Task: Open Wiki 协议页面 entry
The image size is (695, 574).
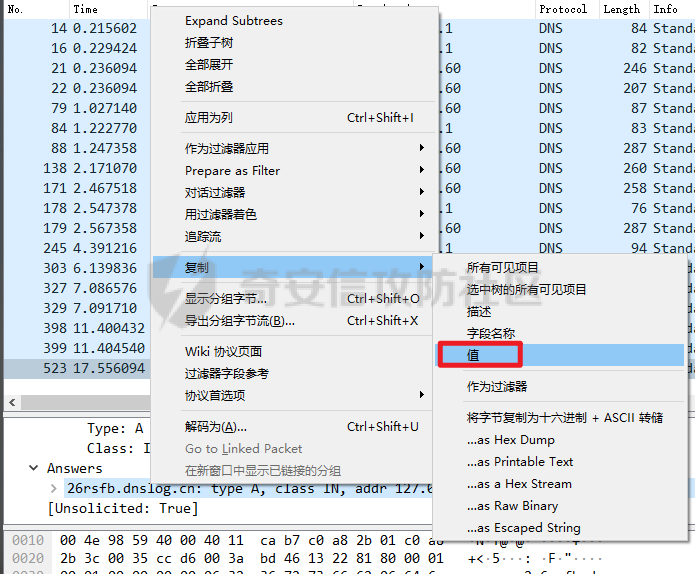Action: (x=223, y=351)
